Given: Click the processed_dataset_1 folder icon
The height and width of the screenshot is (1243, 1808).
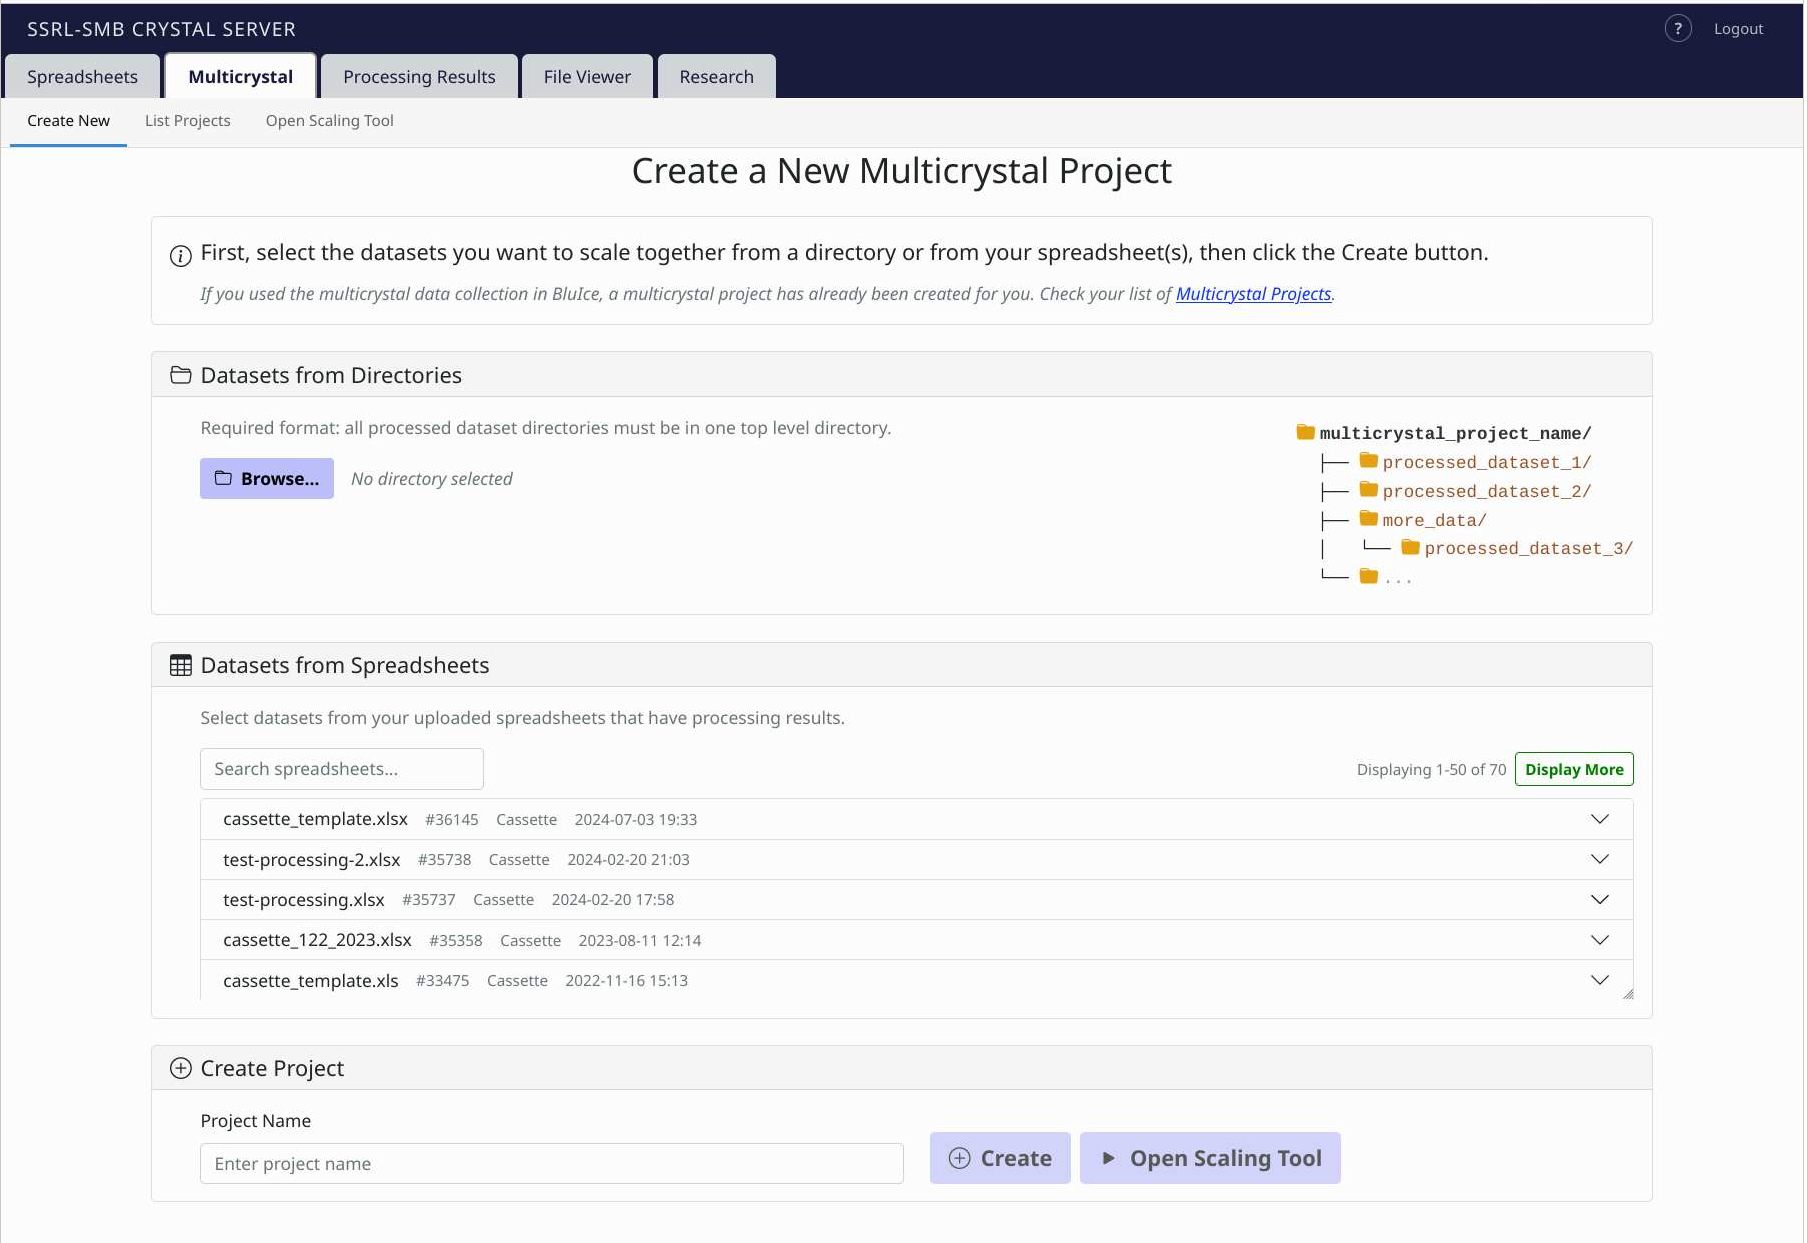Looking at the screenshot, I should click(1369, 461).
